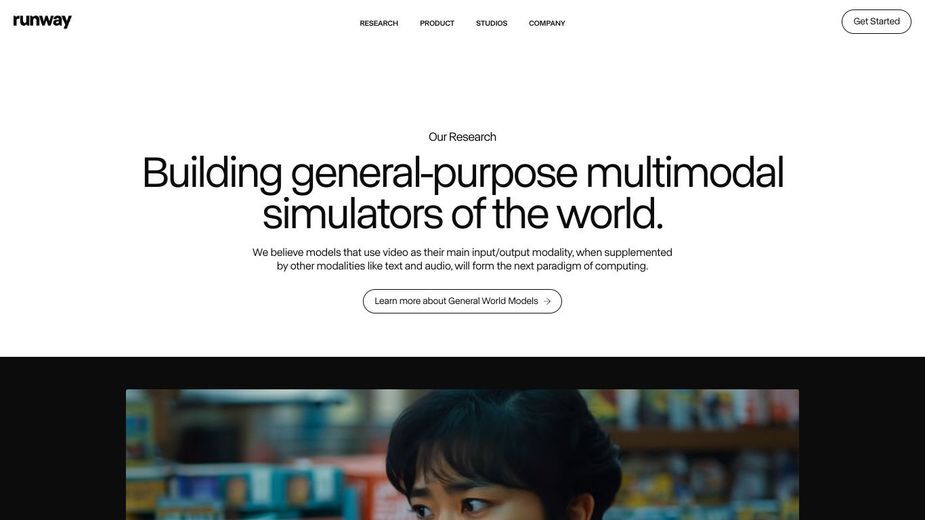Click the word "multimodal" in the headline
The width and height of the screenshot is (925, 520).
(685, 172)
